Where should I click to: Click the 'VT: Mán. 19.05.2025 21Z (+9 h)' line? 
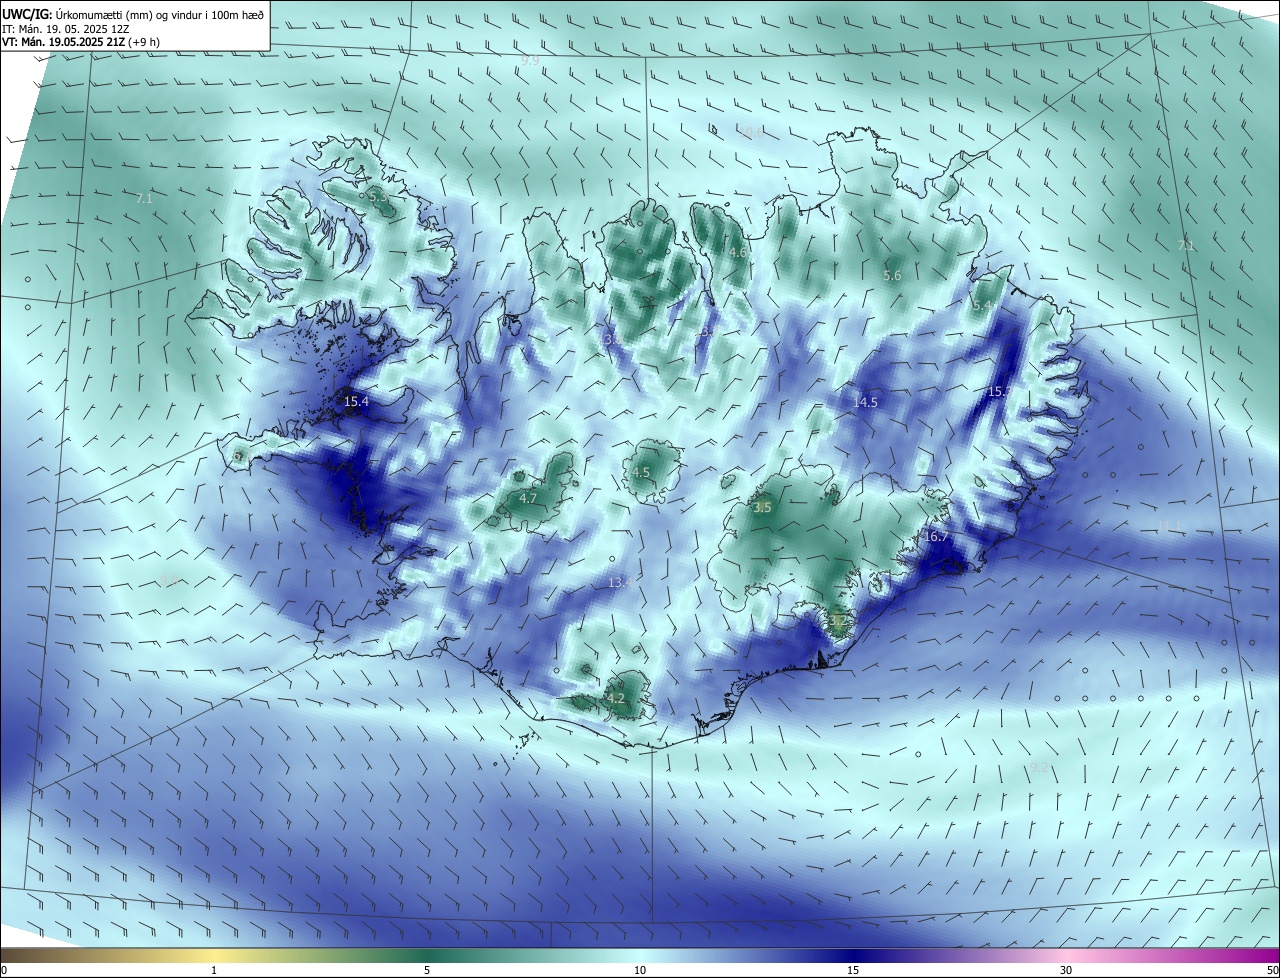click(81, 42)
